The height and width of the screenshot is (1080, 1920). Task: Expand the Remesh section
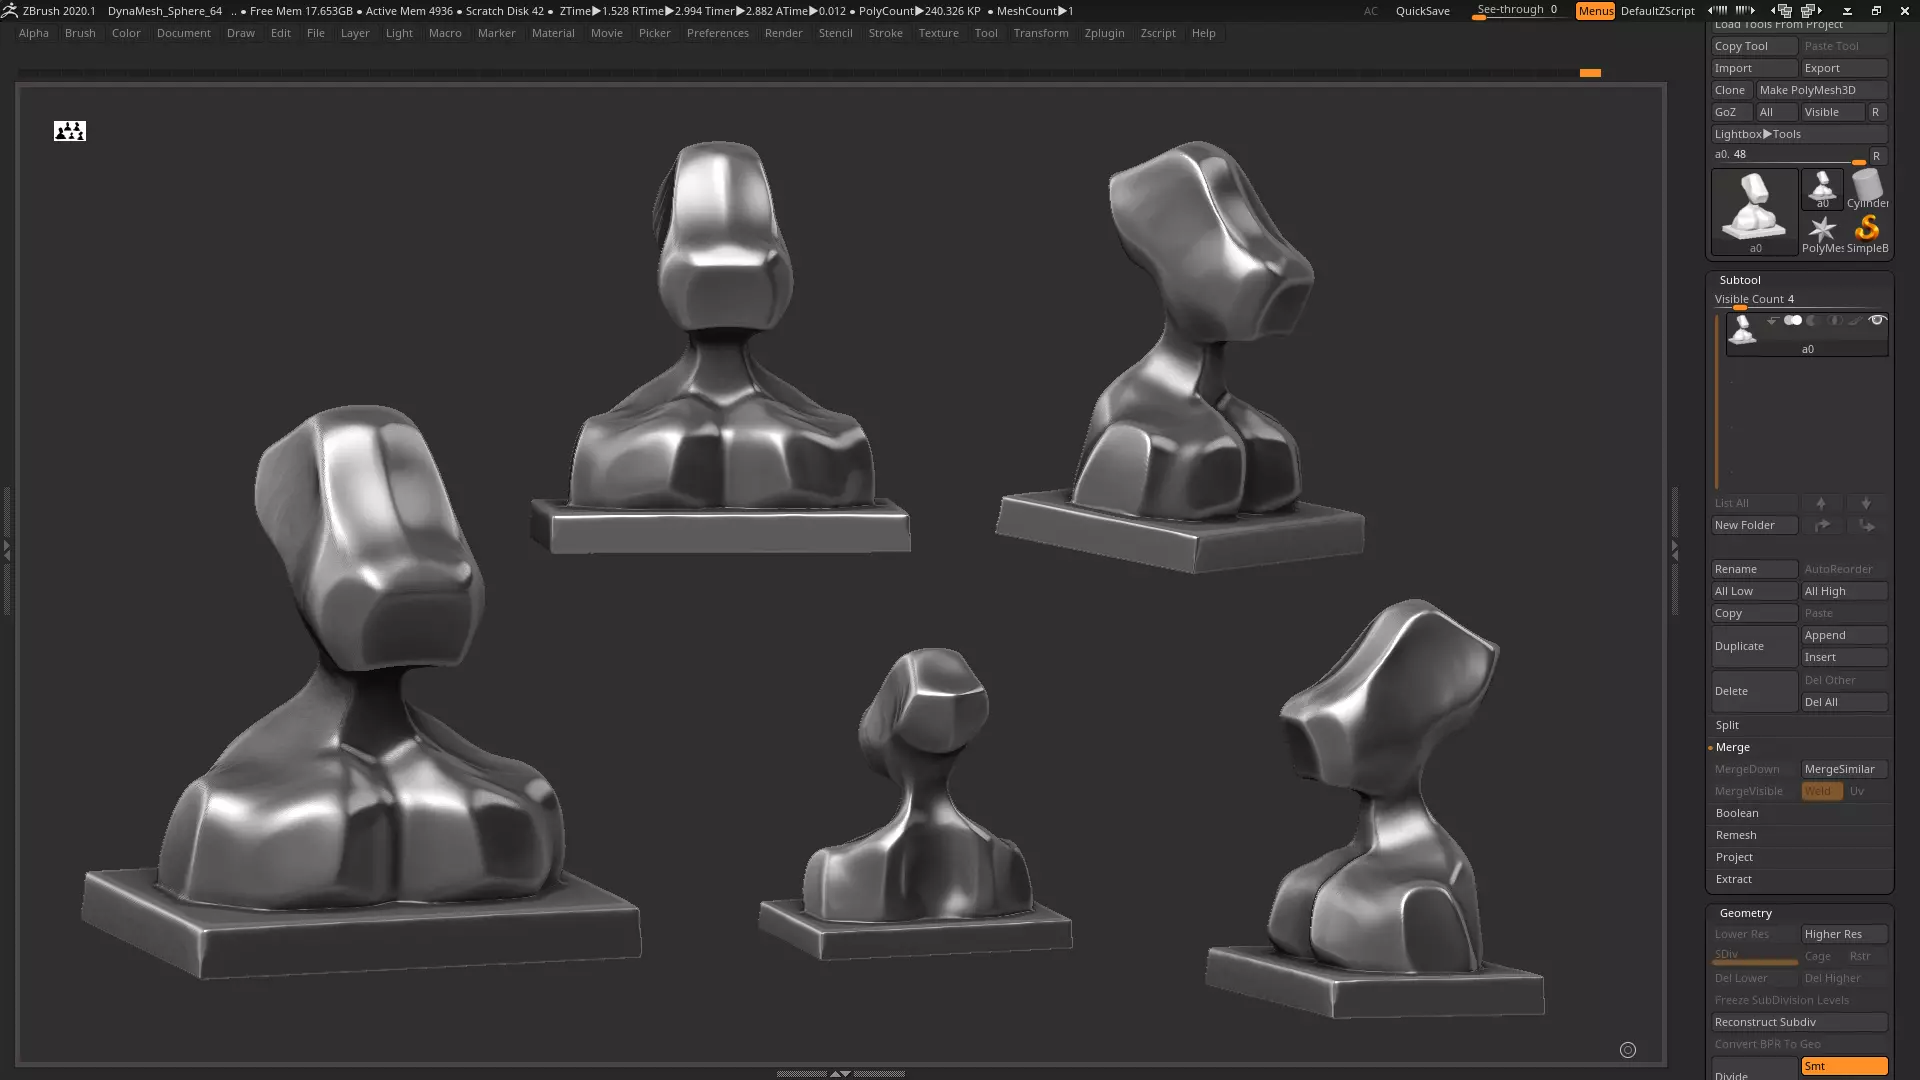[x=1736, y=835]
